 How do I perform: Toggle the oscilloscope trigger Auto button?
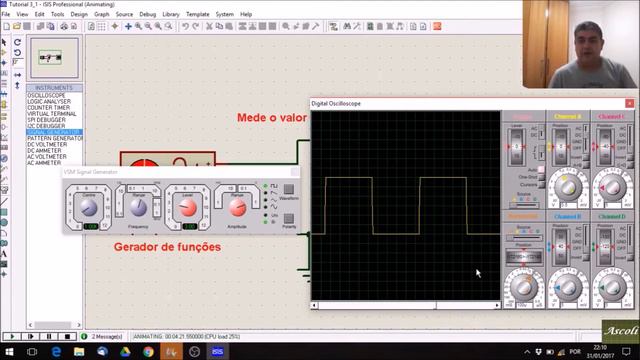[541, 169]
